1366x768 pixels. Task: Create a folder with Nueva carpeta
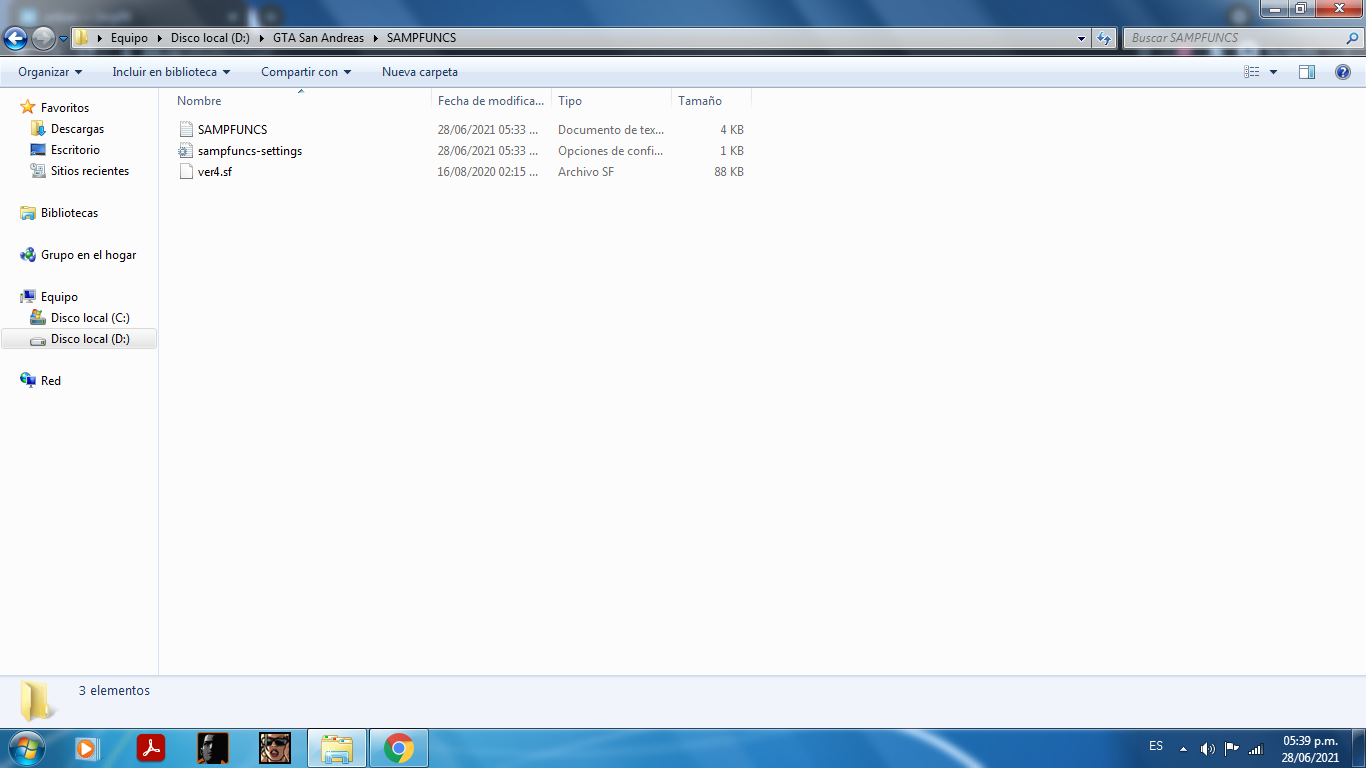[420, 72]
